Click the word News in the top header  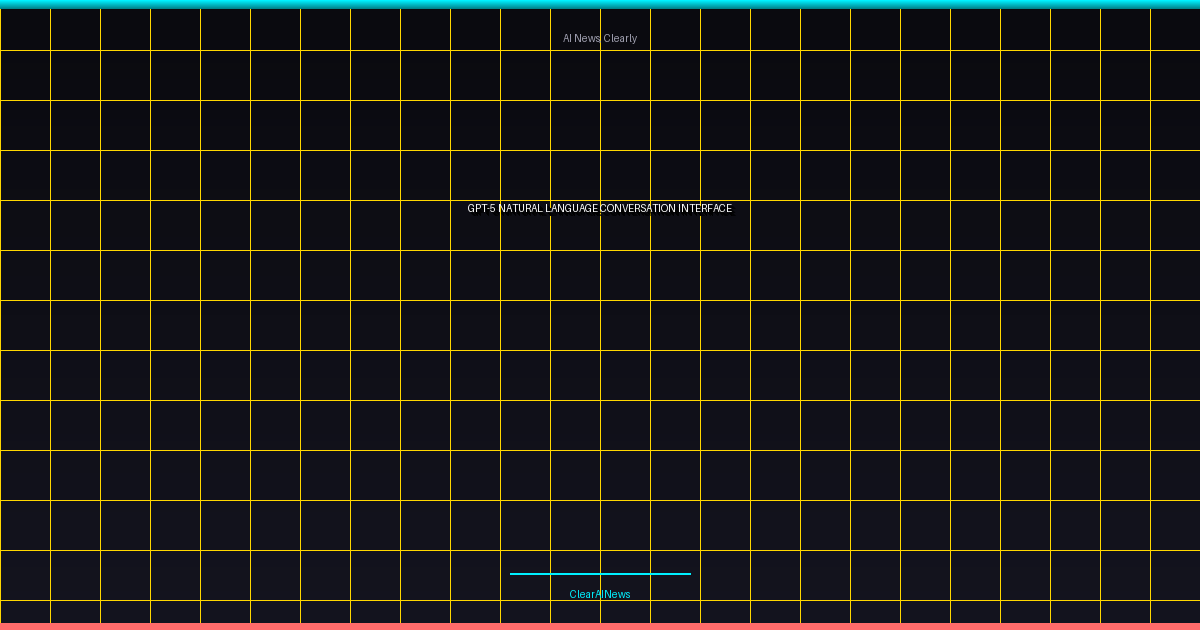(588, 38)
